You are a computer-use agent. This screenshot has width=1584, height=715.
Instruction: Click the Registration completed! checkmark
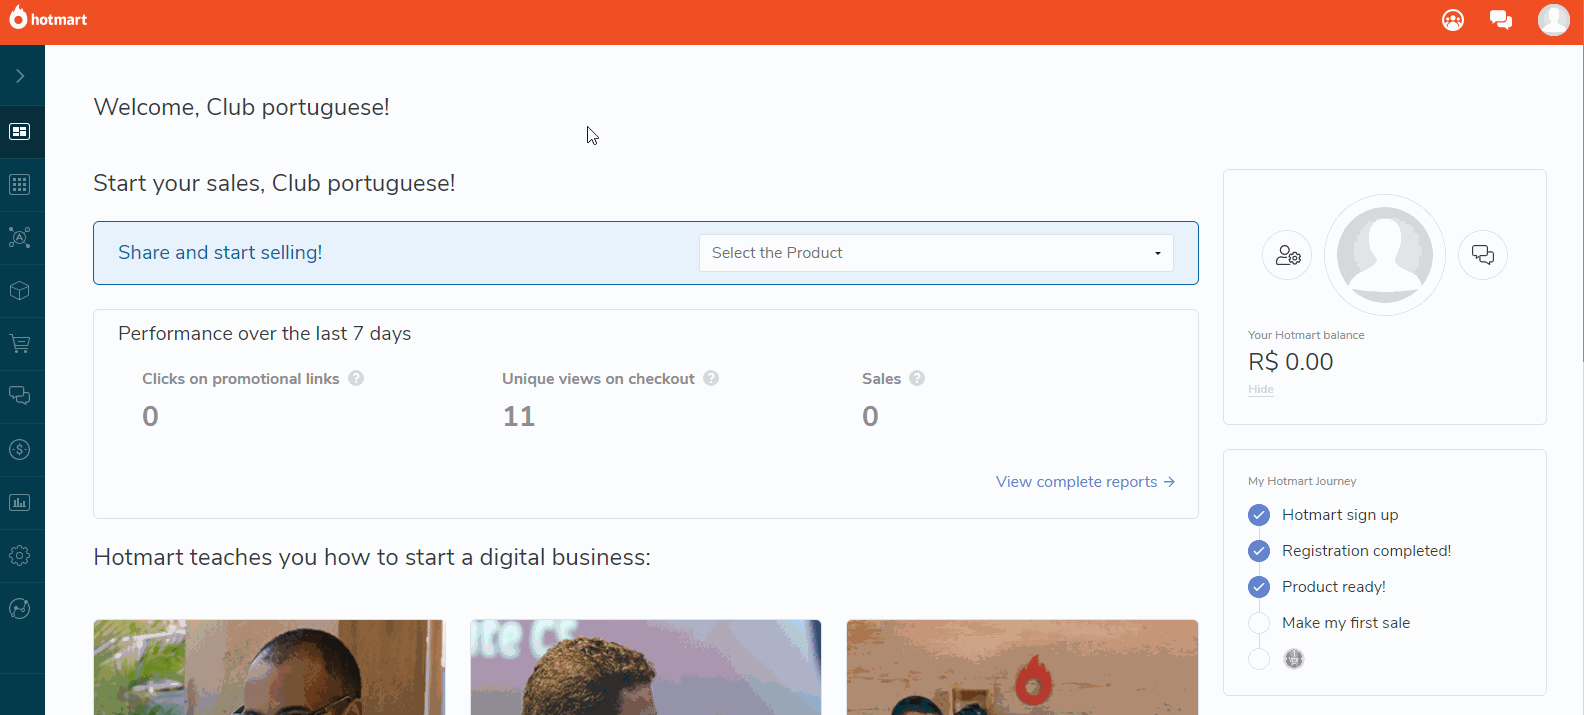click(1259, 551)
